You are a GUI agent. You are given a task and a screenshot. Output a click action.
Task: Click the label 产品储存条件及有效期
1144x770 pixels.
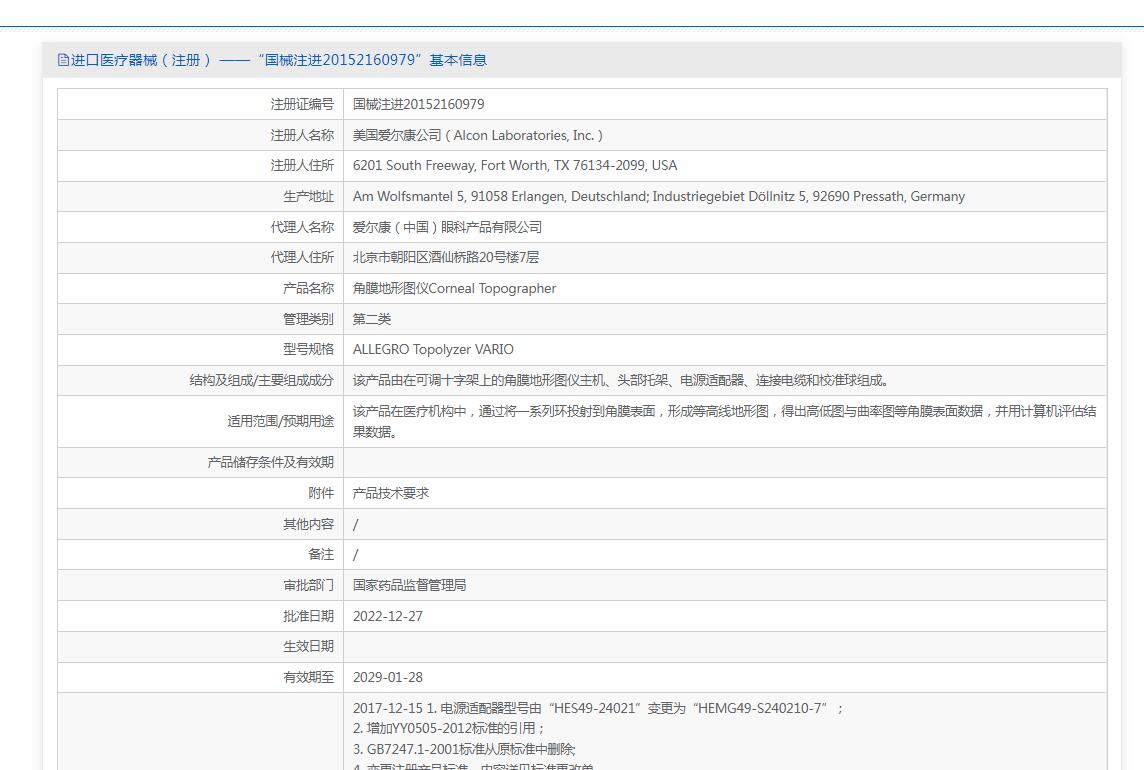tap(271, 462)
